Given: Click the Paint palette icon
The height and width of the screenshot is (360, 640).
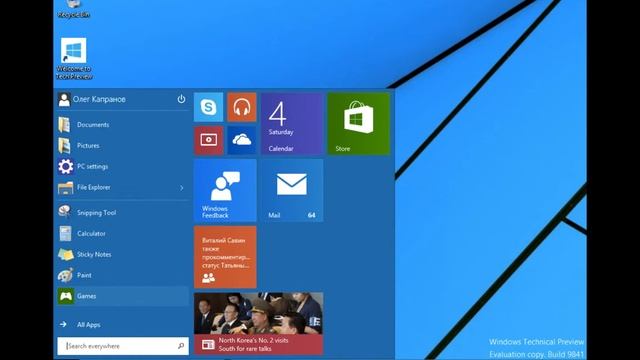Looking at the screenshot, I should pyautogui.click(x=65, y=275).
